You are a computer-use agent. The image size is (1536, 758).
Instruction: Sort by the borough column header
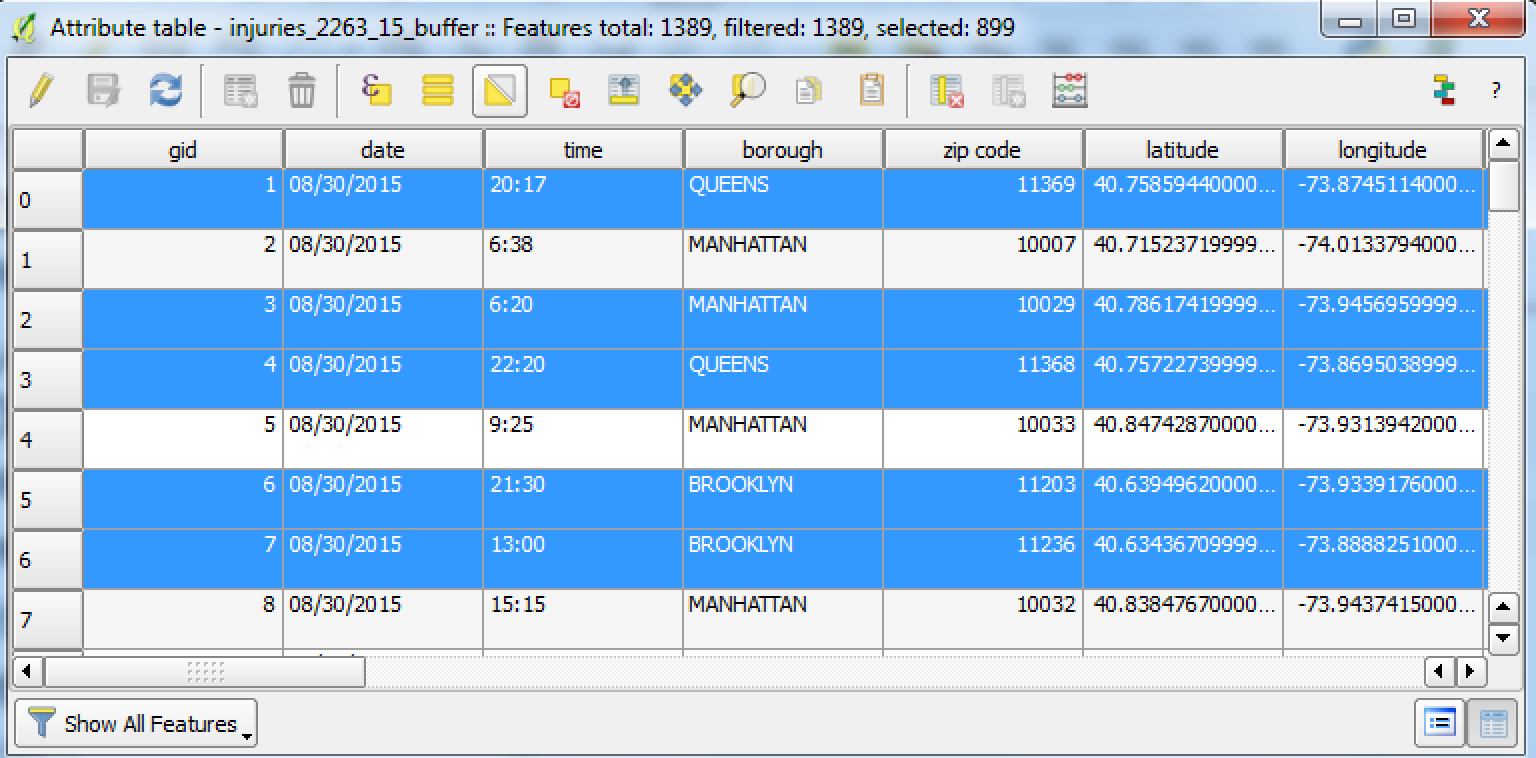(x=782, y=150)
